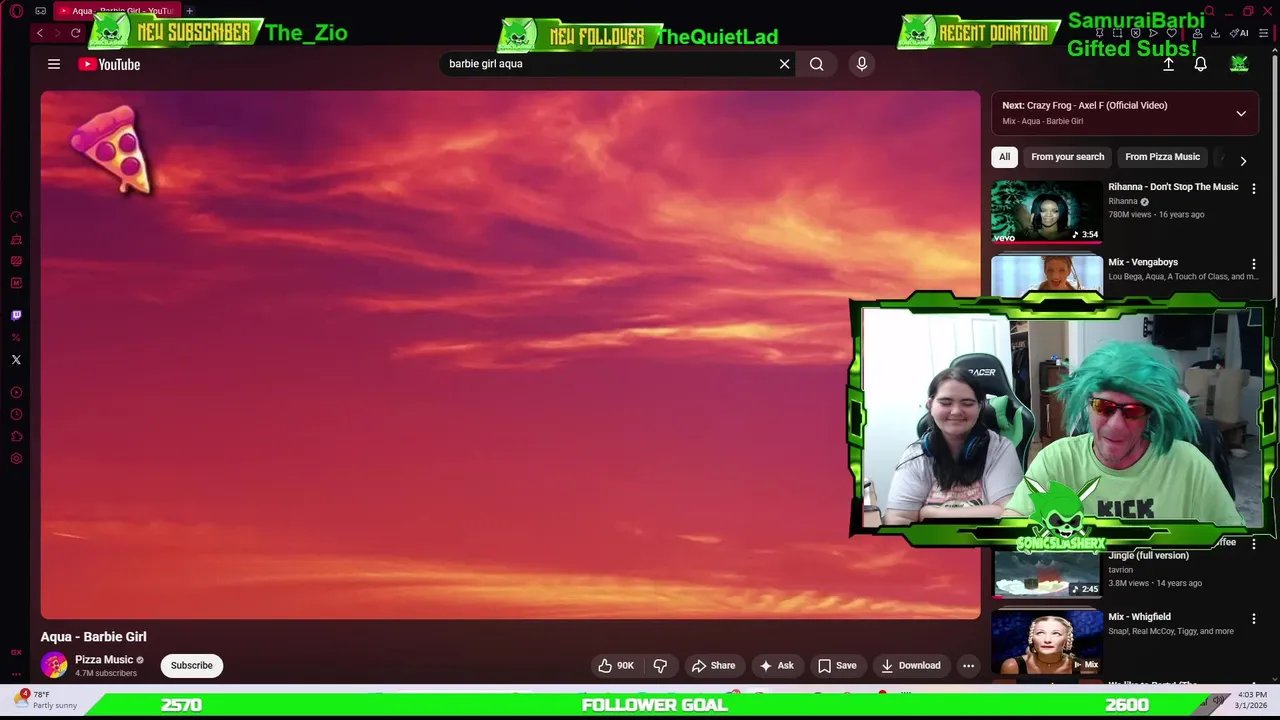Go to YouTube home via logo
This screenshot has height=720, width=1280.
point(109,64)
